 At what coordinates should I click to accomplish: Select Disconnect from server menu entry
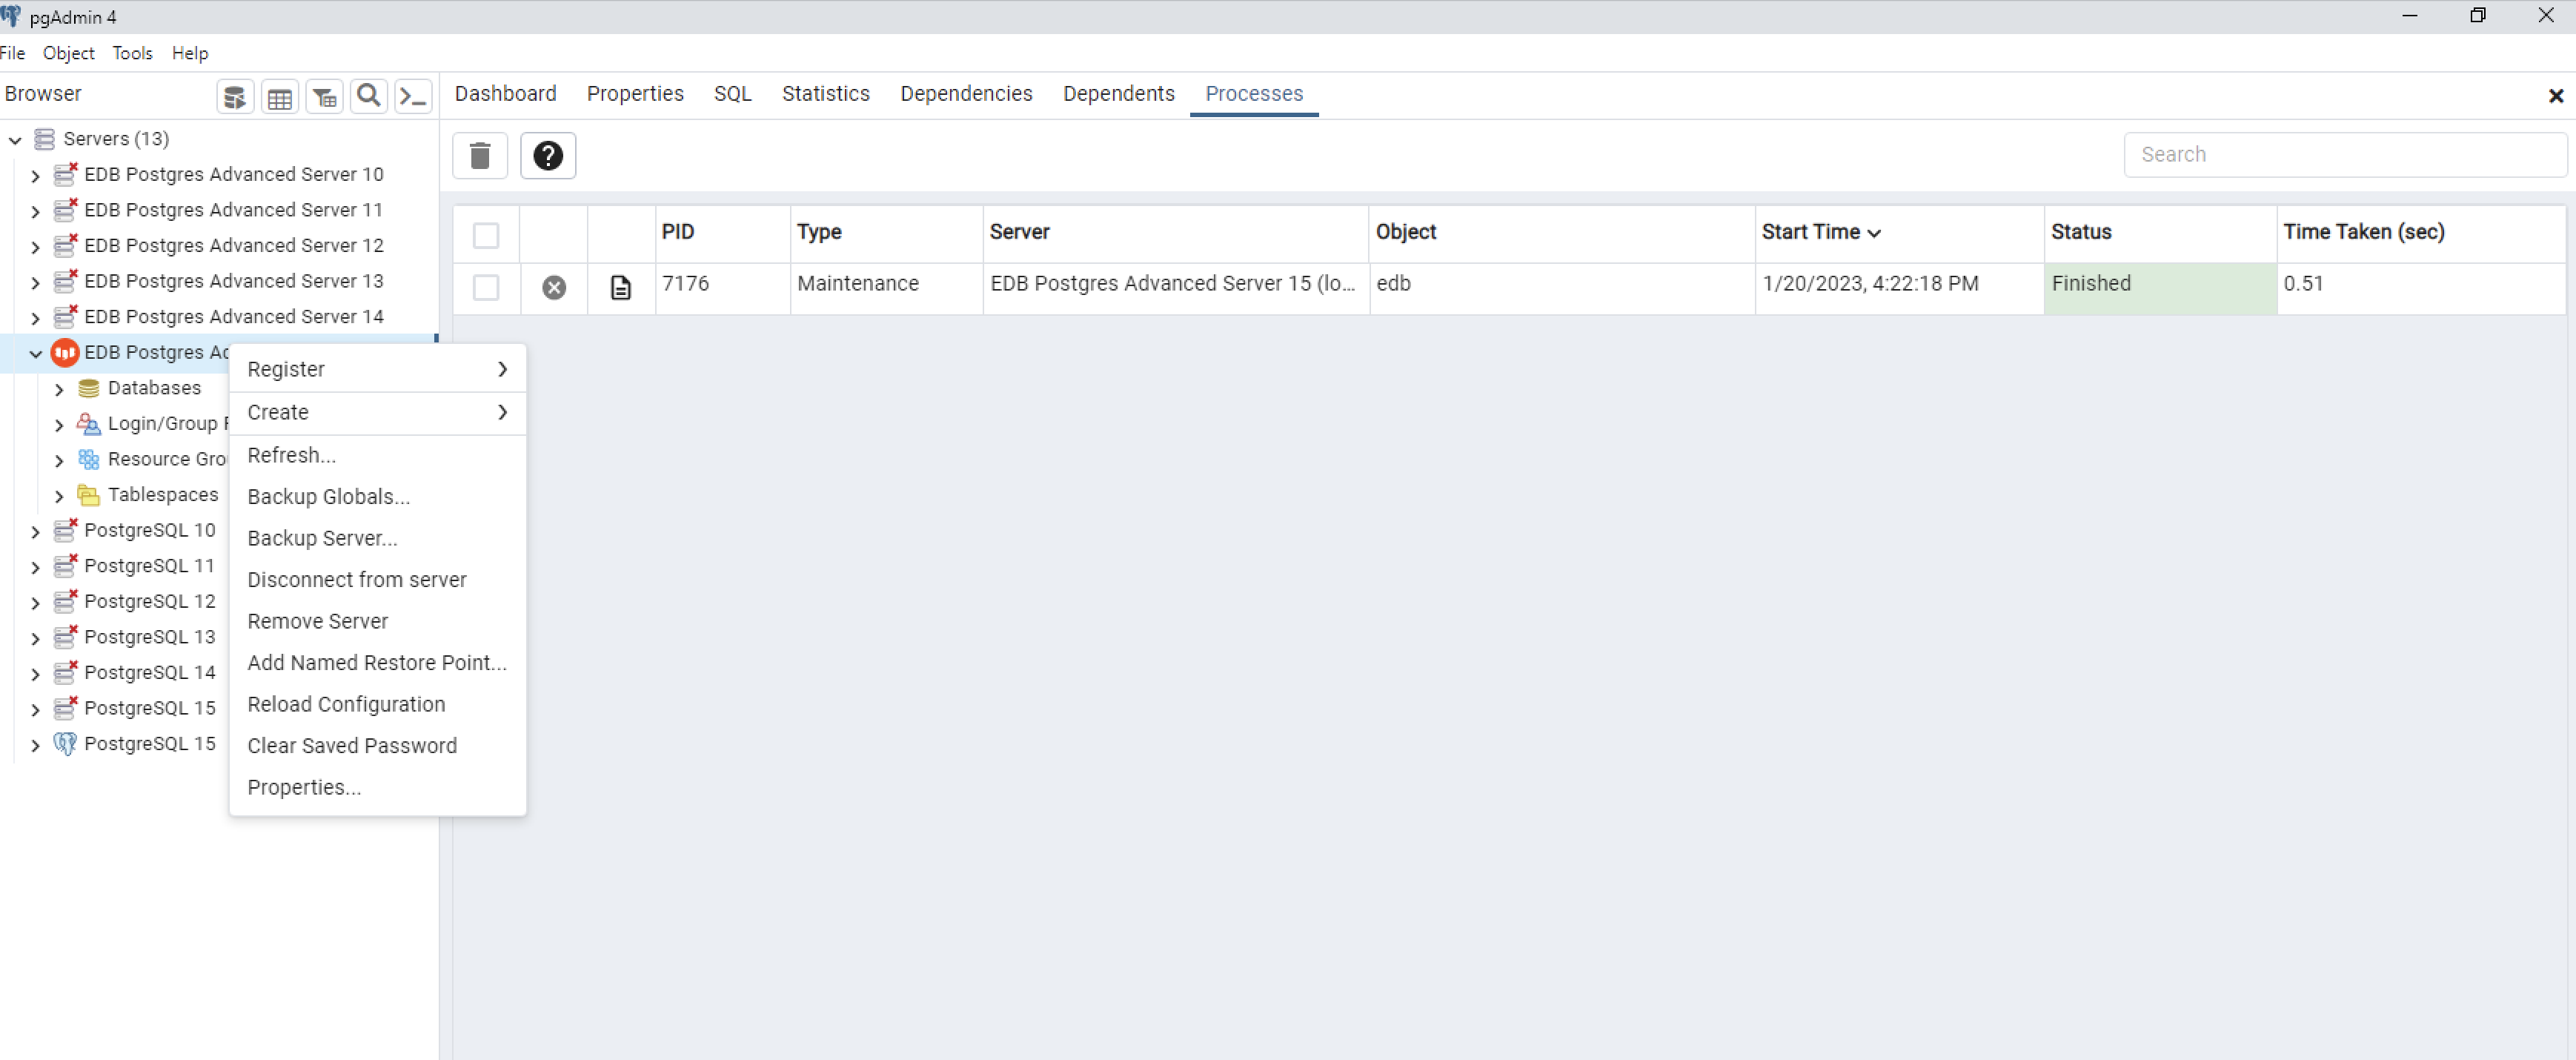(x=356, y=580)
